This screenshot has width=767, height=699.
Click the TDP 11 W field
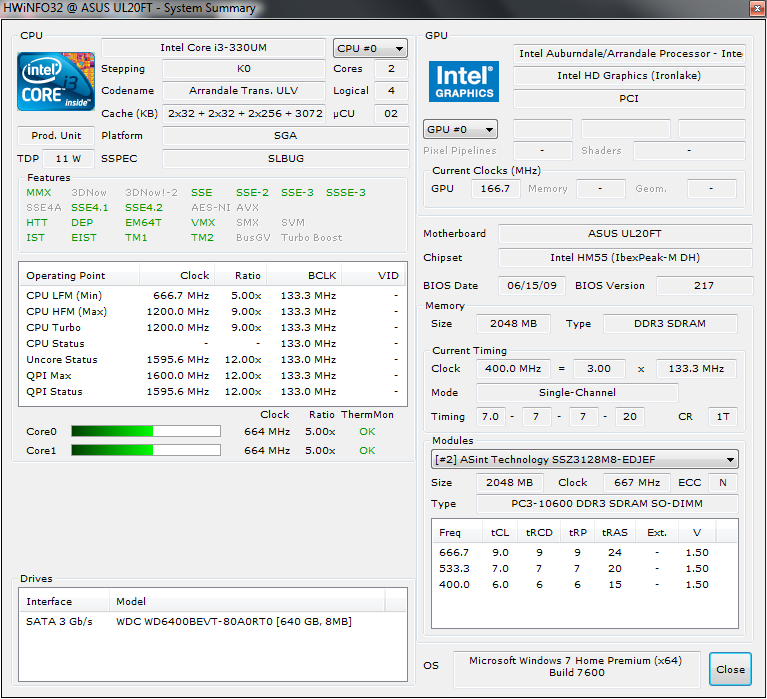point(68,158)
